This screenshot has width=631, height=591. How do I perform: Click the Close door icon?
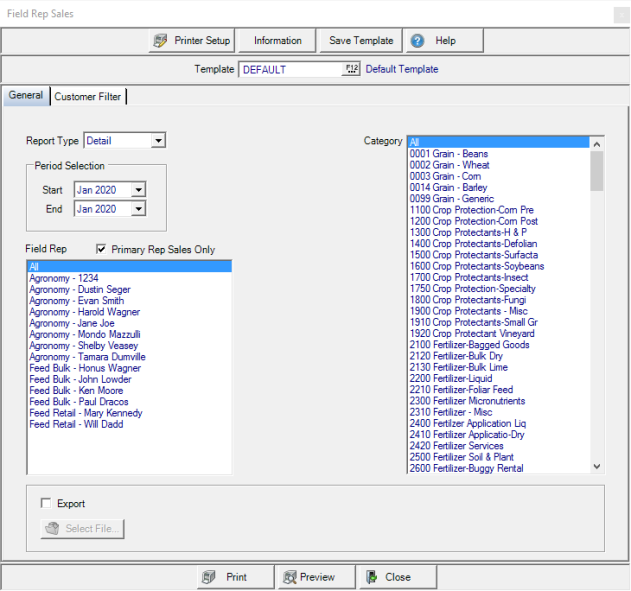click(x=371, y=577)
